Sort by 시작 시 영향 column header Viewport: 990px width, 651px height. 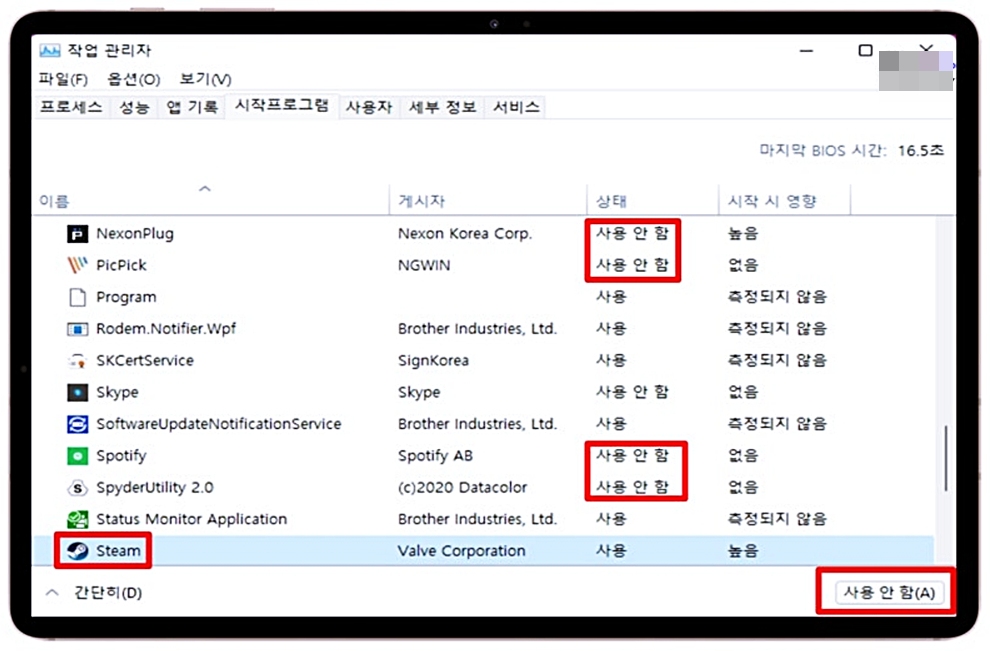pos(772,201)
